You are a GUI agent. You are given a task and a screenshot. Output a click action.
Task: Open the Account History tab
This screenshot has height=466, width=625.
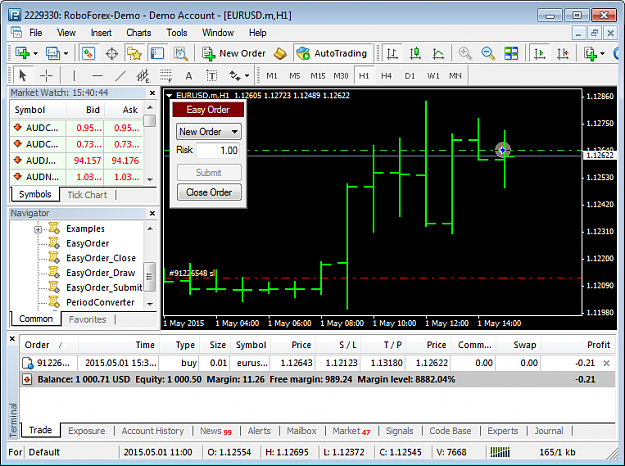[x=153, y=431]
